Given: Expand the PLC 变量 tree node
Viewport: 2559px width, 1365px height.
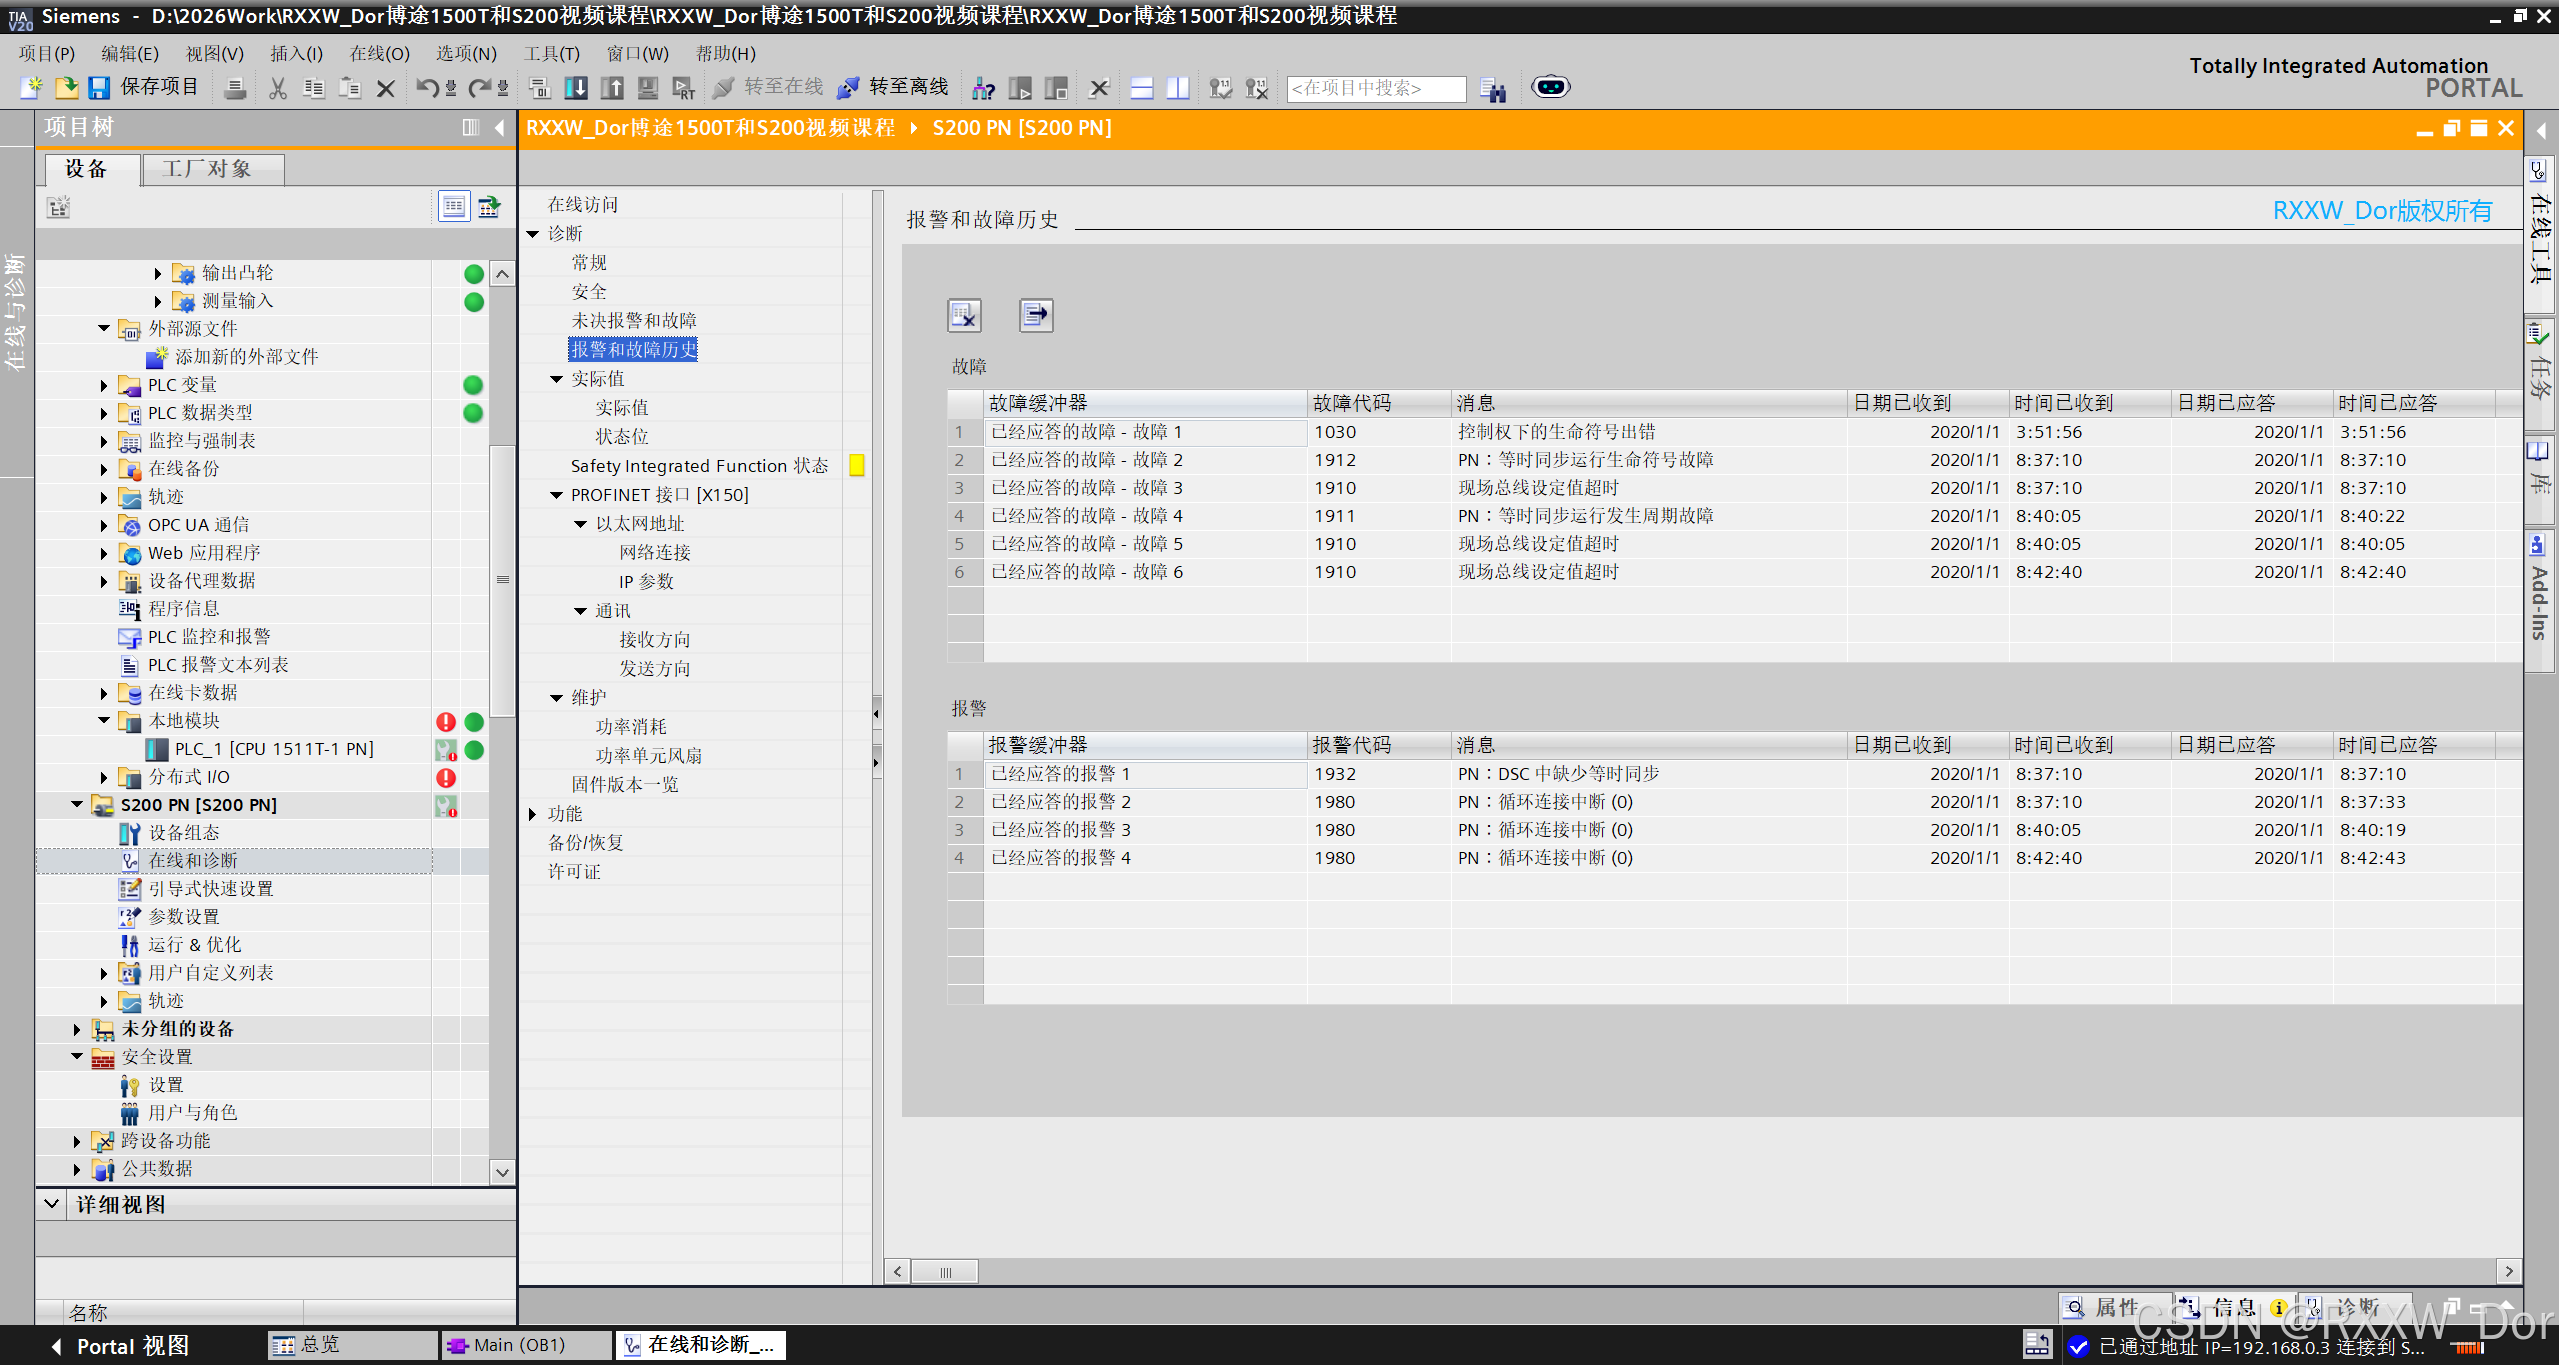Looking at the screenshot, I should point(104,385).
